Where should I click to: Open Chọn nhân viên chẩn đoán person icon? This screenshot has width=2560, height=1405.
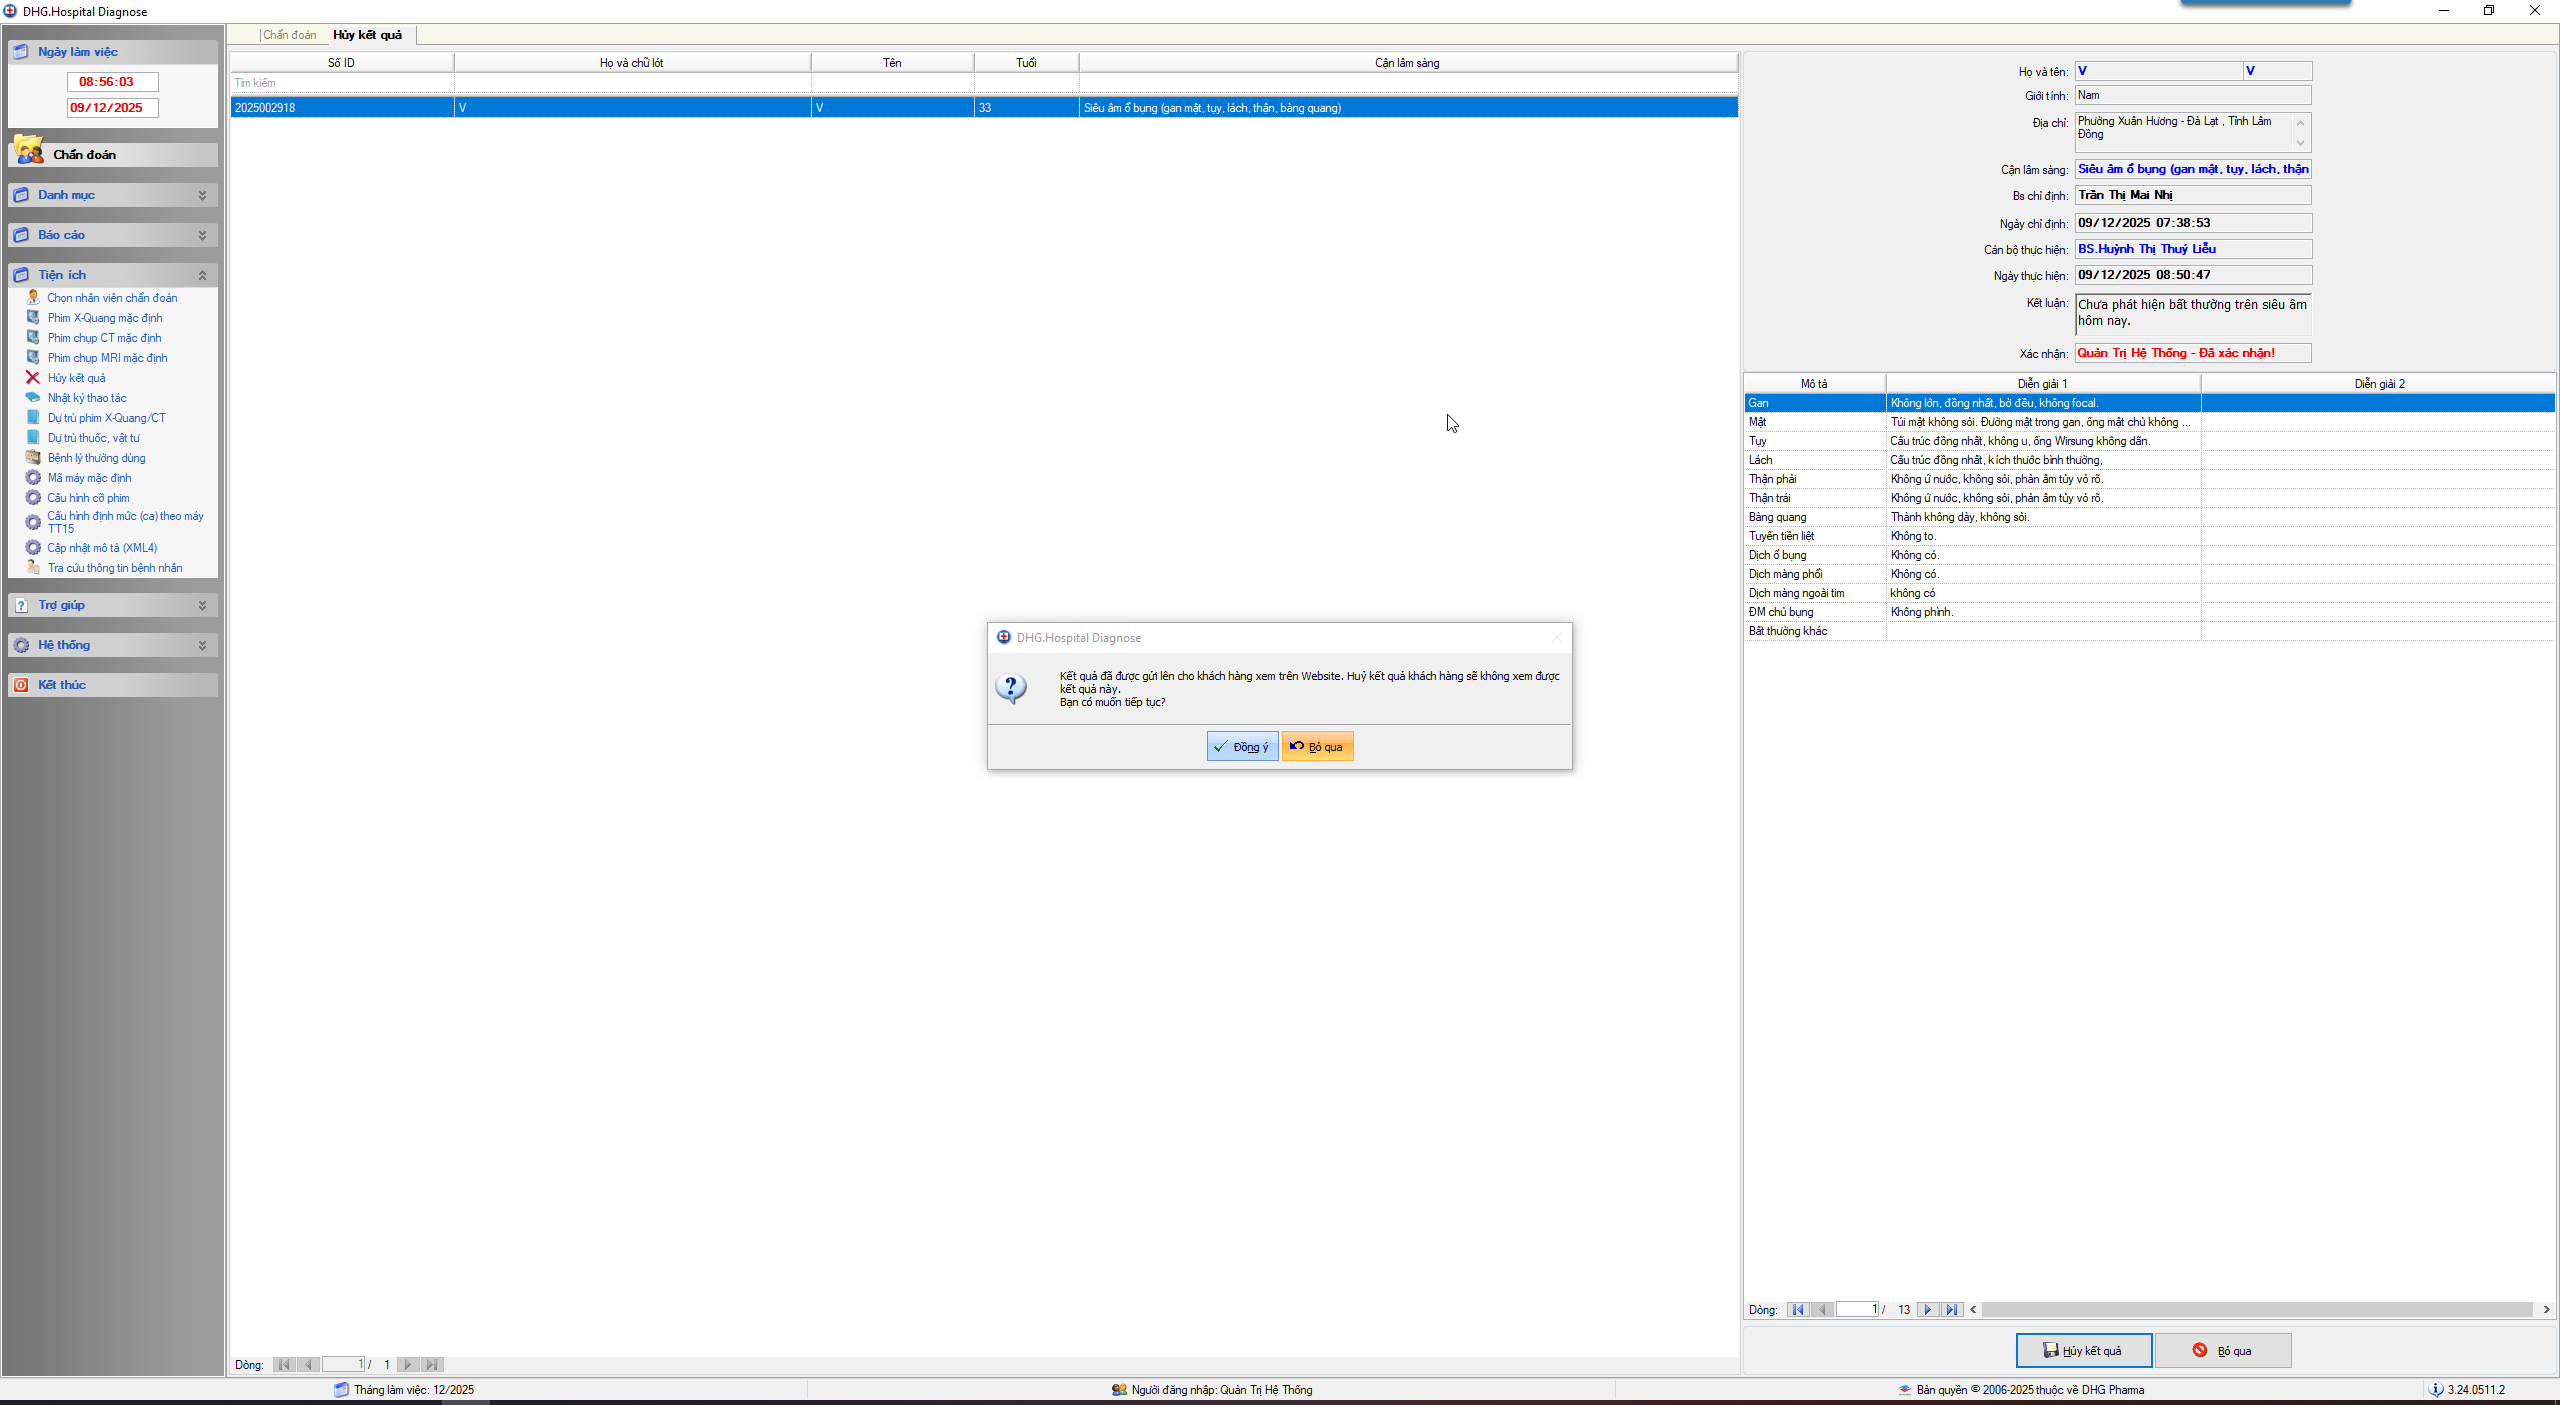(x=33, y=298)
